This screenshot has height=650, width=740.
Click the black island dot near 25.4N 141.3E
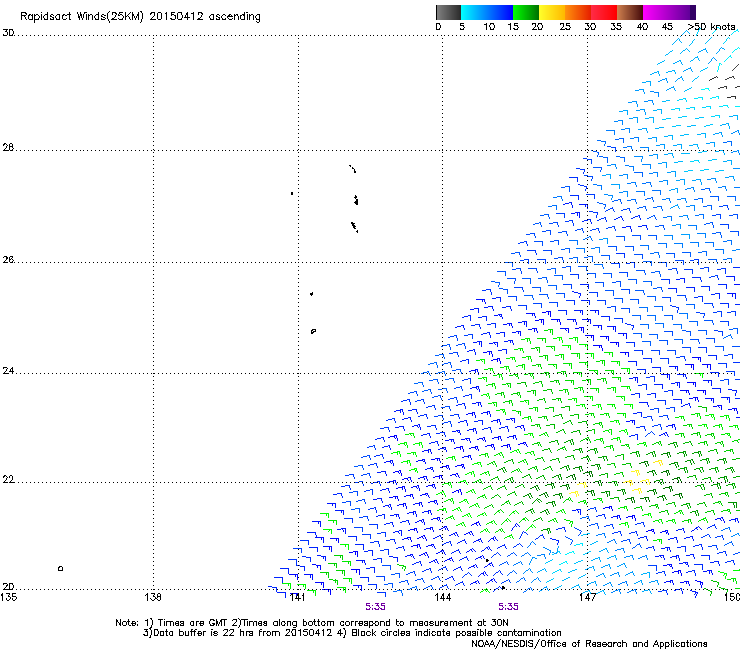pos(311,294)
